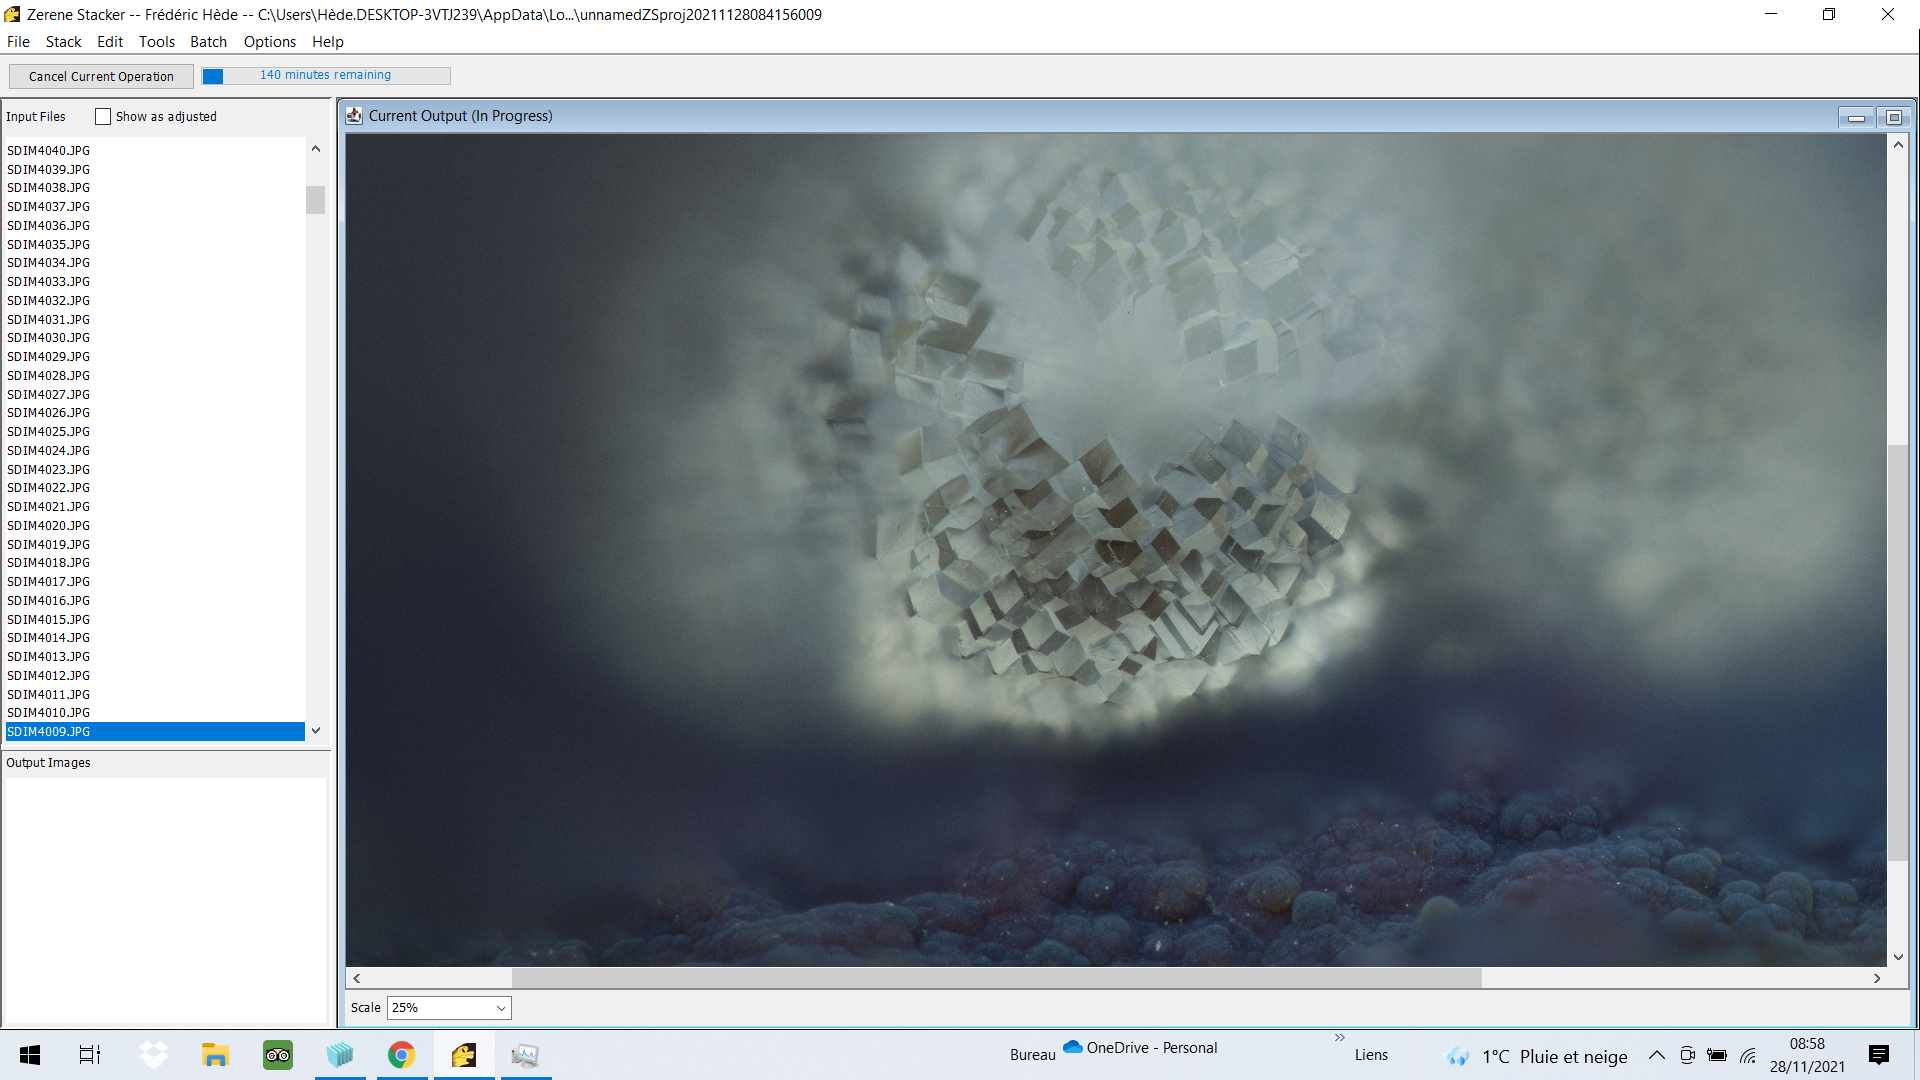Open the Windows Start menu
The height and width of the screenshot is (1080, 1920).
[x=30, y=1055]
